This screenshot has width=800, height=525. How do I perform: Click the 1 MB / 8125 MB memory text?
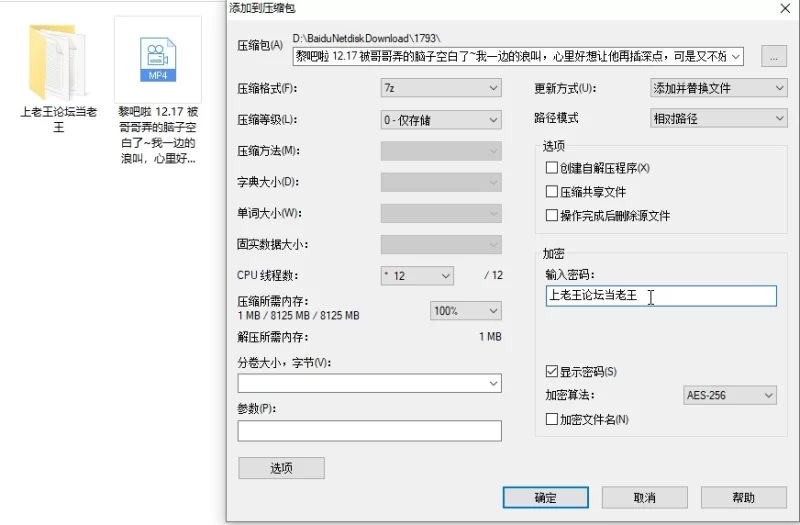click(298, 315)
